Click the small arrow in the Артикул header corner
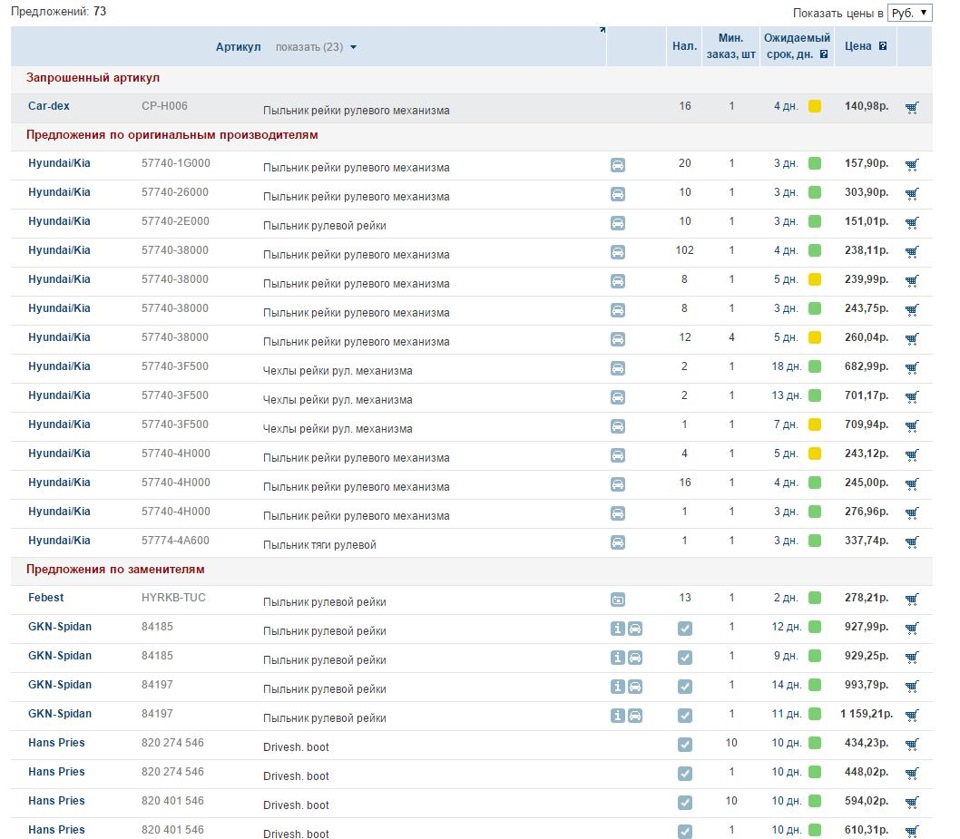The image size is (960, 839). tap(602, 30)
